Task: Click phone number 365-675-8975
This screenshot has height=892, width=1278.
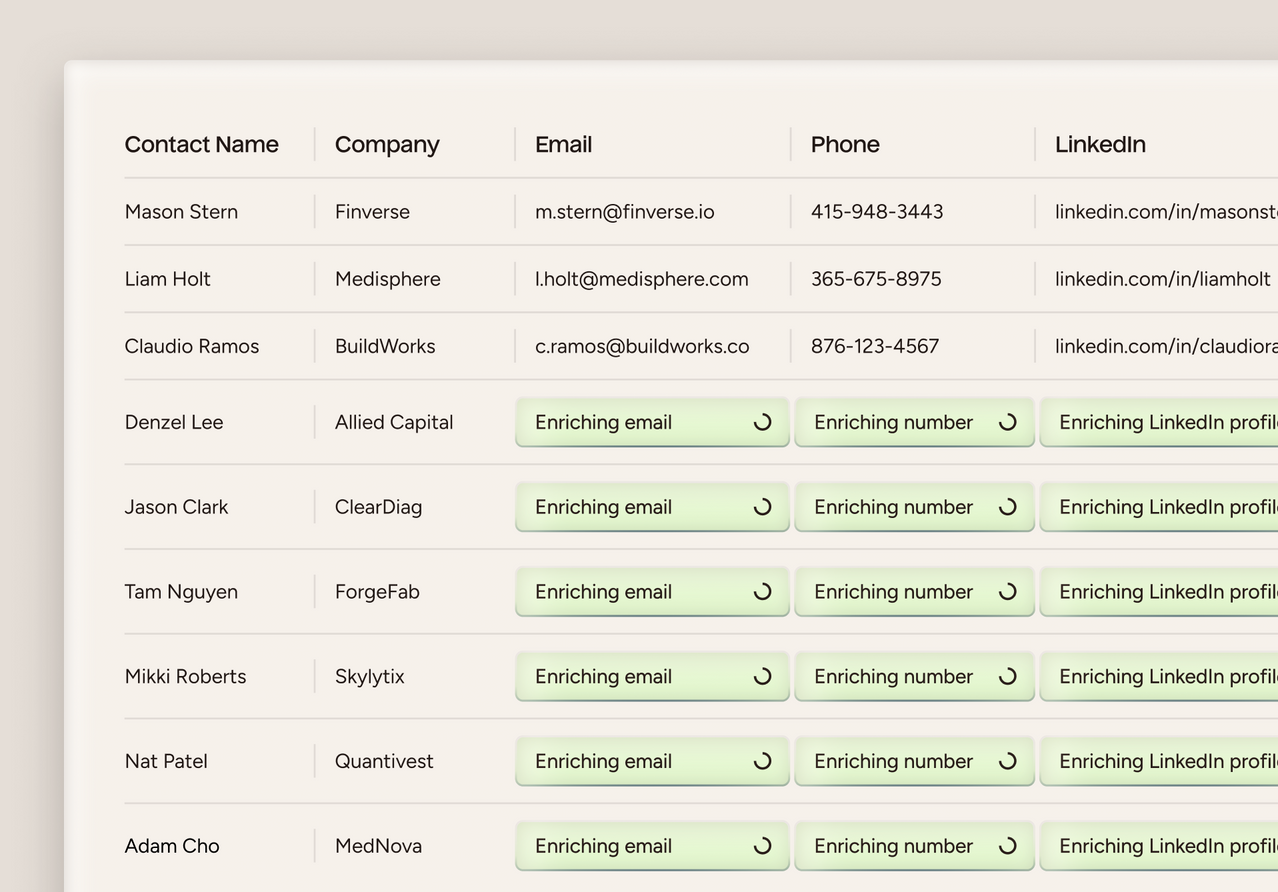Action: (876, 279)
